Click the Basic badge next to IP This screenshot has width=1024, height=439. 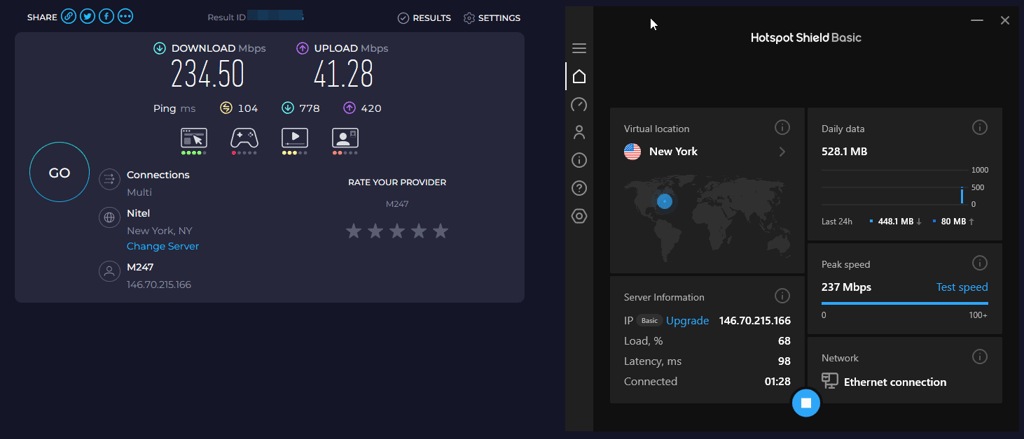(649, 321)
